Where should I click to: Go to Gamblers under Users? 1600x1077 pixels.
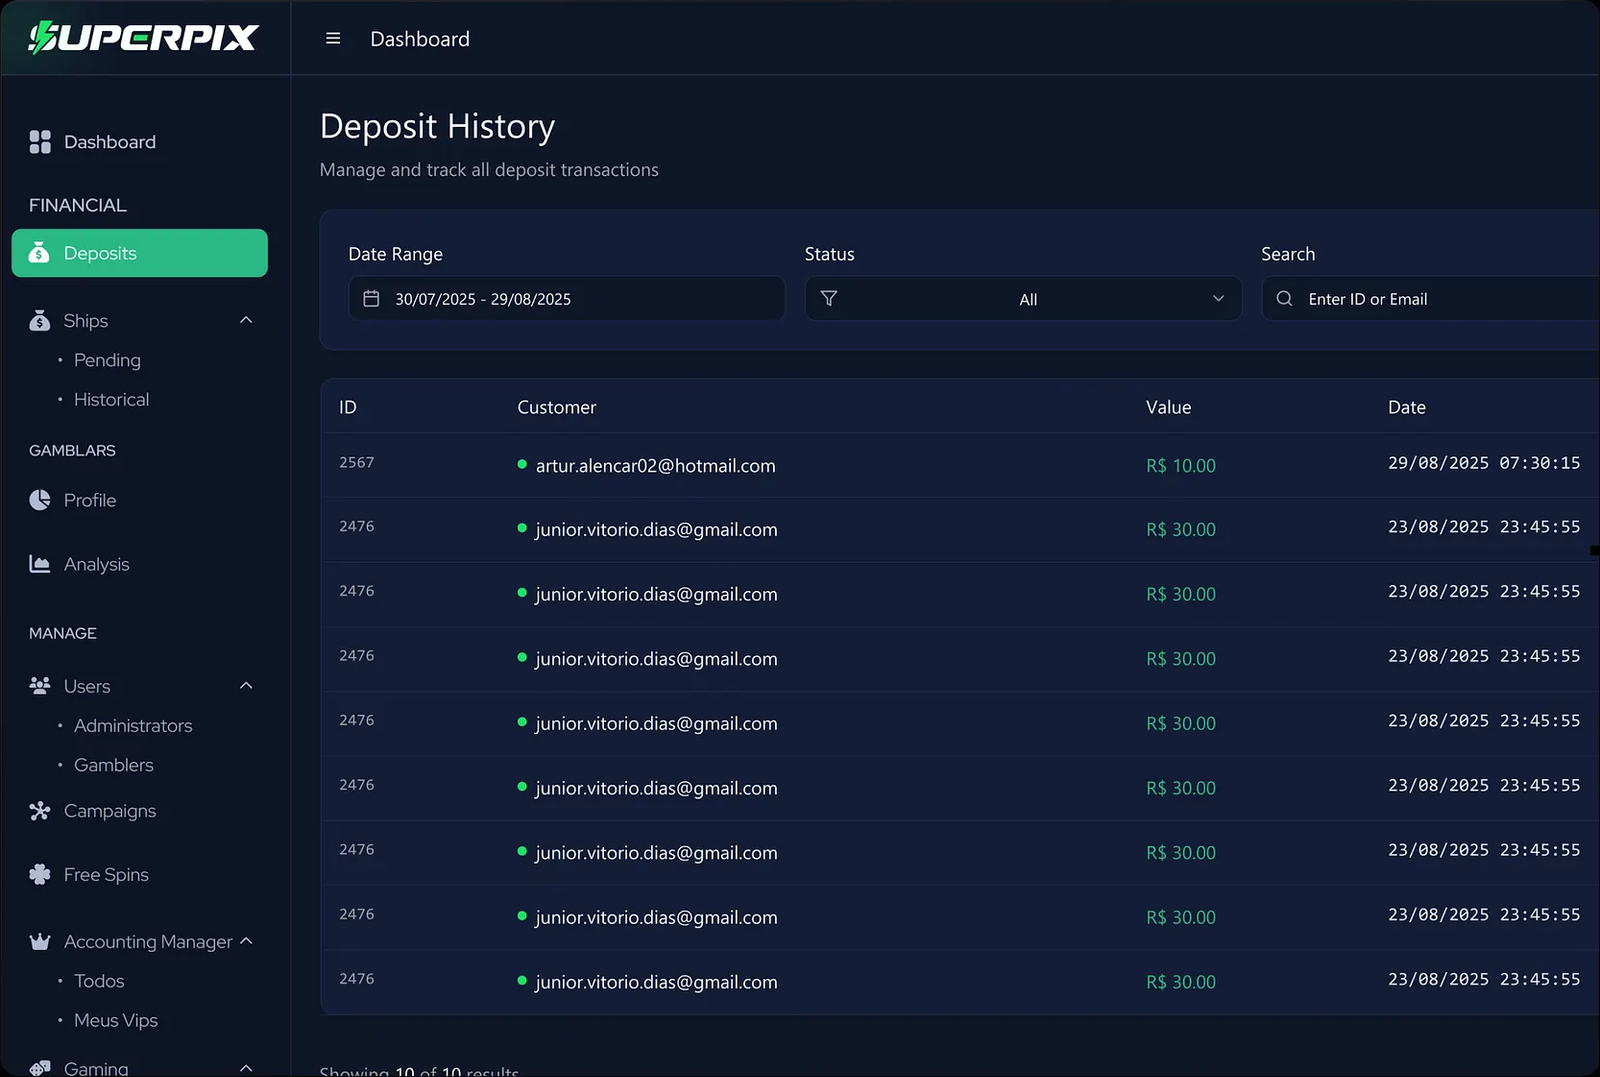tap(113, 765)
